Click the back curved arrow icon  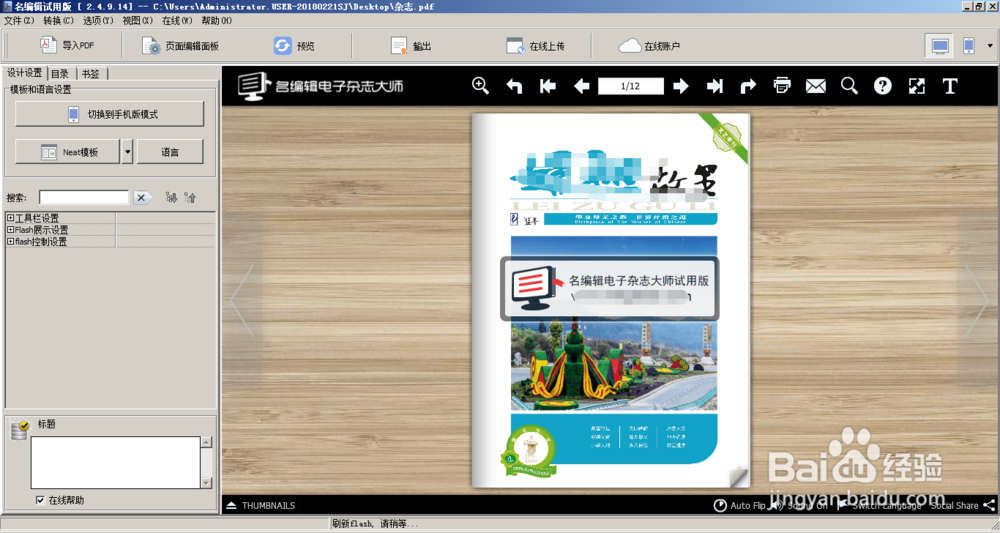pos(514,85)
